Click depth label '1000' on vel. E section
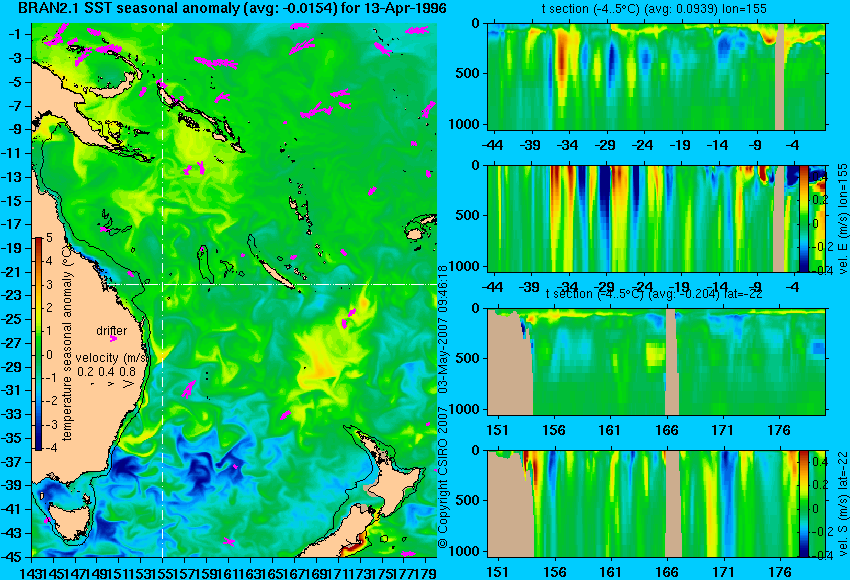850x580 pixels. [465, 266]
